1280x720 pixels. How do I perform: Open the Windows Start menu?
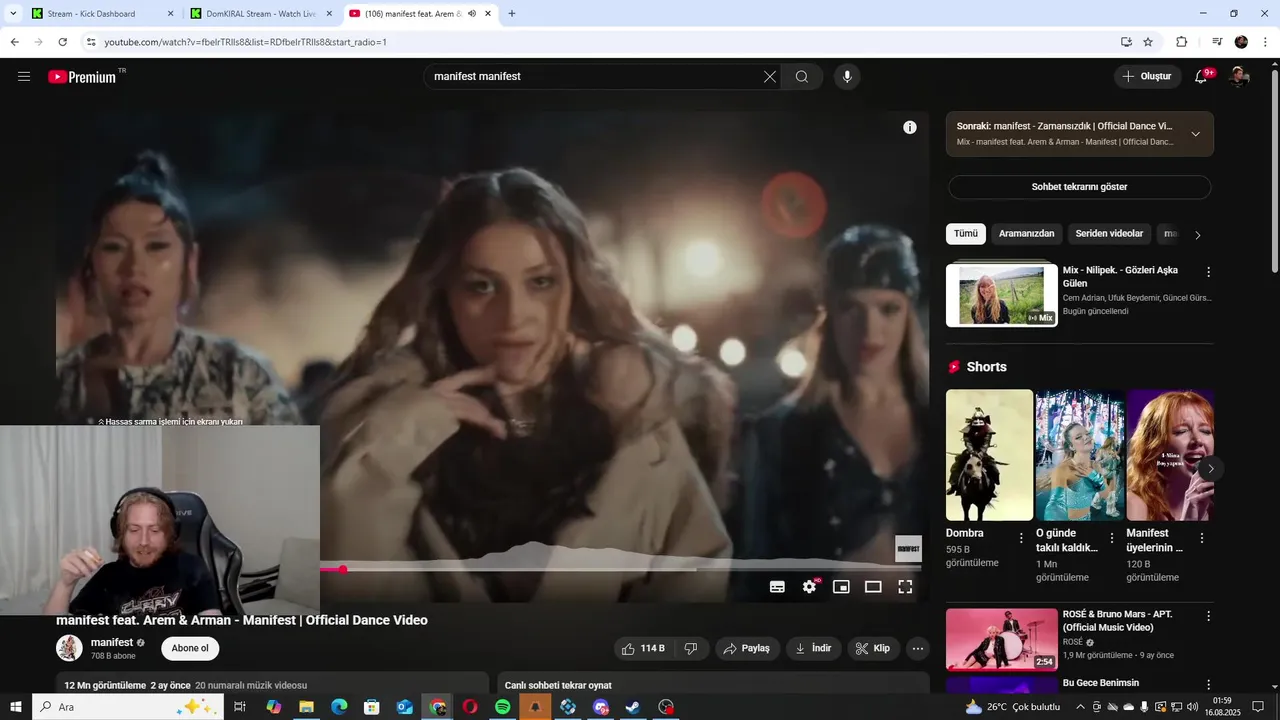click(16, 707)
